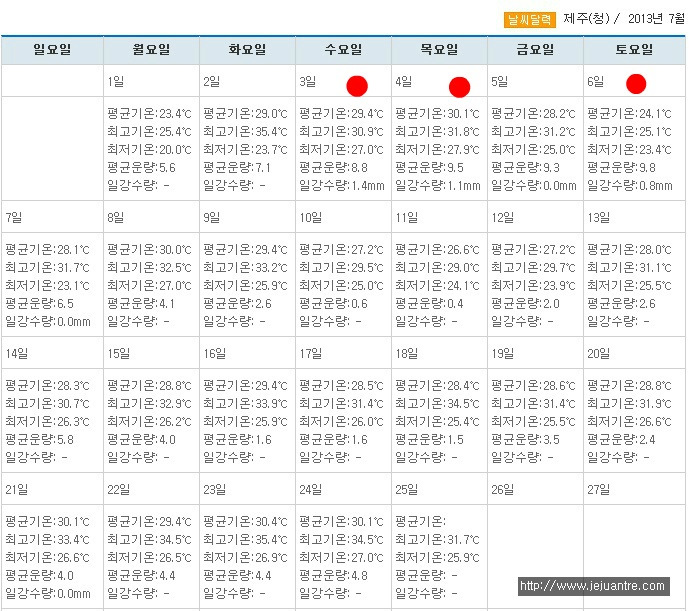Screen dimensions: 689x611
Task: Select the 목요일 column header
Action: click(x=439, y=50)
